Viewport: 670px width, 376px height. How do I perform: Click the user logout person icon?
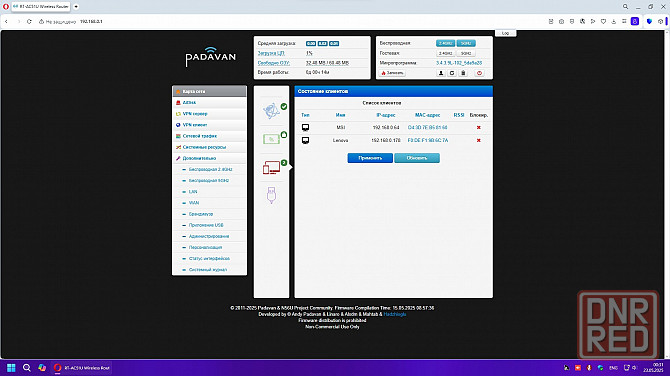(441, 73)
